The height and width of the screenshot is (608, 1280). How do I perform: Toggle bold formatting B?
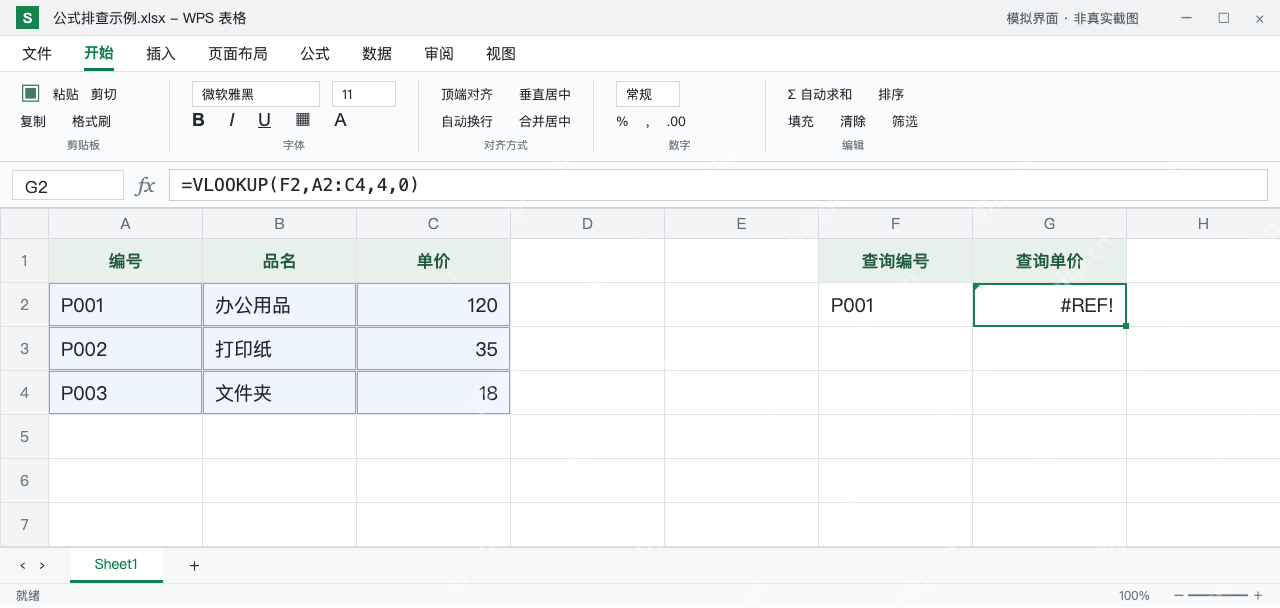tap(198, 120)
